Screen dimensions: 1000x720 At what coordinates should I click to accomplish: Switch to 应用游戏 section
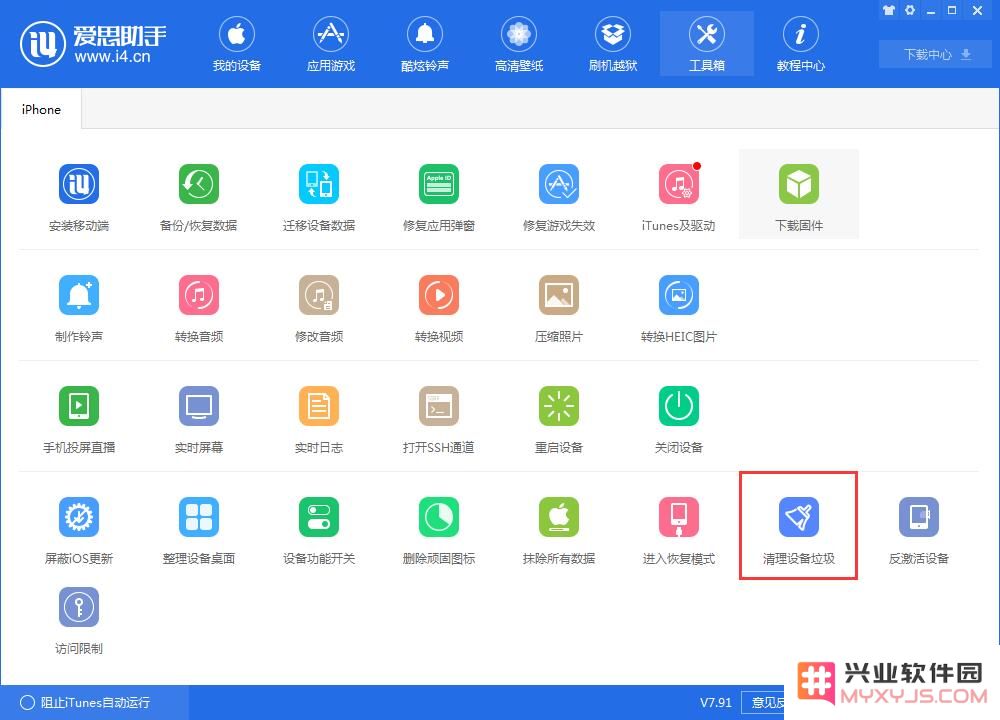click(330, 44)
